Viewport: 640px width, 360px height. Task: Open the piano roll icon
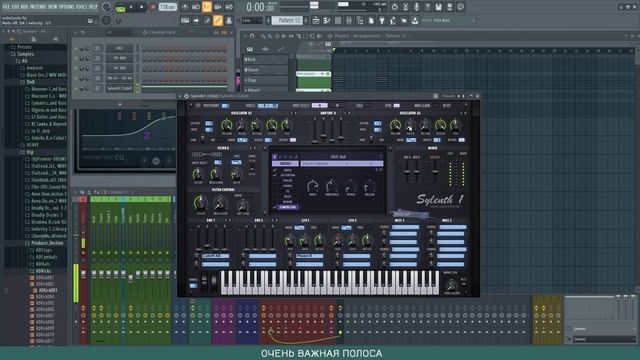[x=327, y=20]
